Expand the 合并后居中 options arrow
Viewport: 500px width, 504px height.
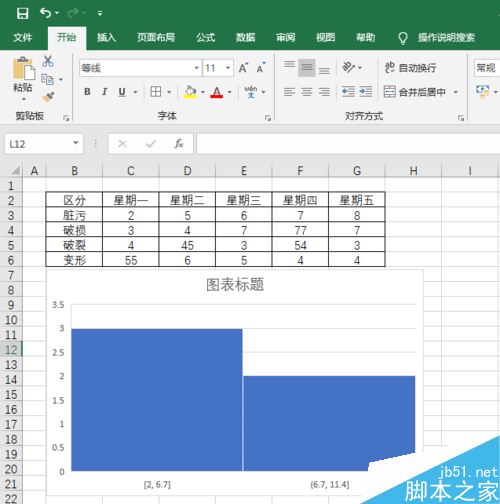point(455,92)
